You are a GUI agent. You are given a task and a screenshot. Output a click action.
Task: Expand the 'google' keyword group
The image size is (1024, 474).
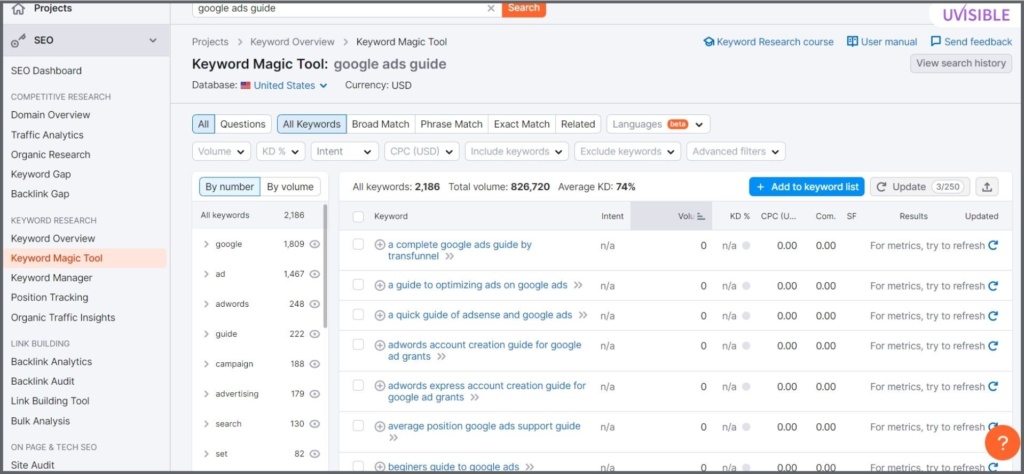pos(206,244)
